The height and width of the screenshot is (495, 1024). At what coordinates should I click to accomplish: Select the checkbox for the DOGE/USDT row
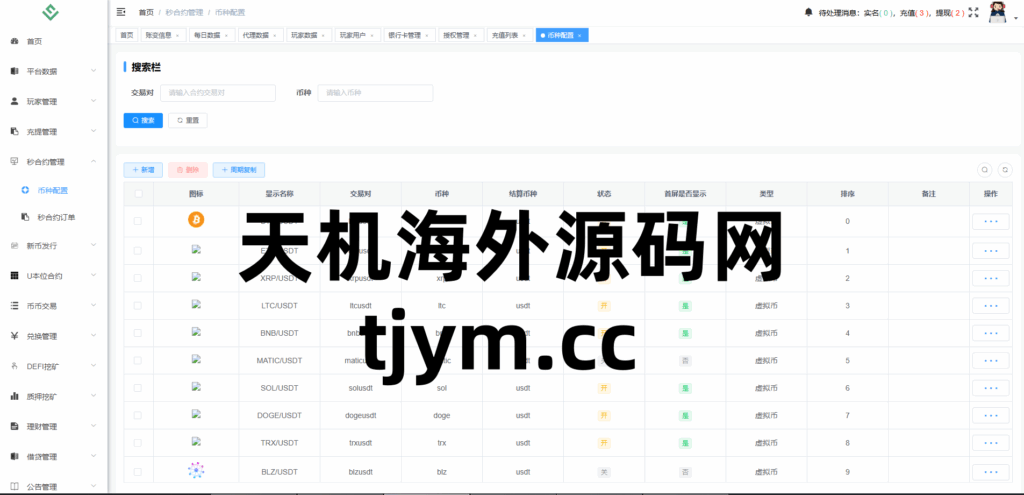[x=138, y=415]
